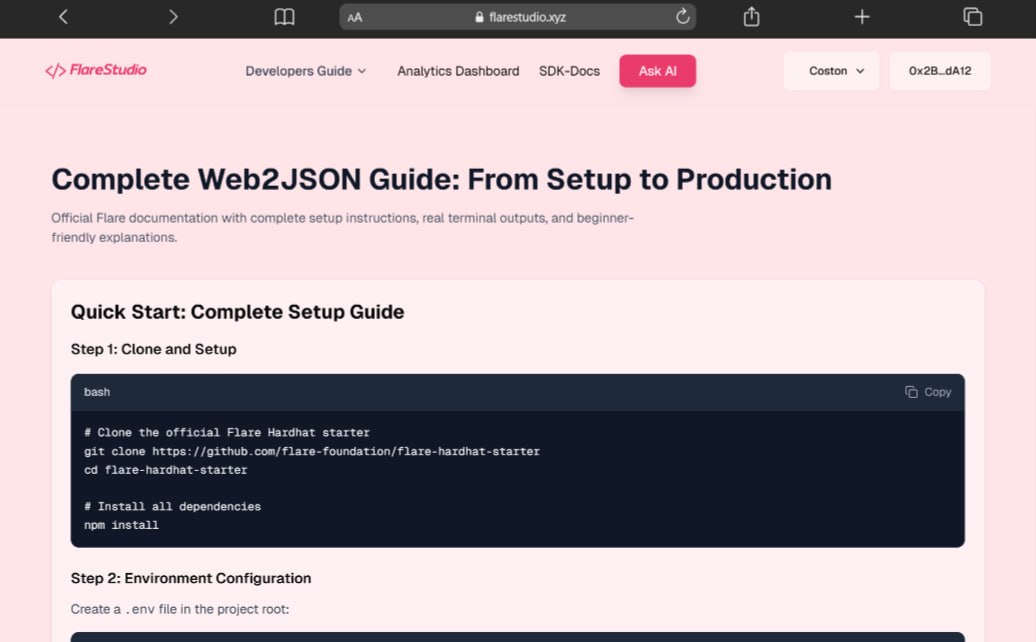Click the 'Create a .env file' sentence
Viewport: 1036px width, 642px height.
pyautogui.click(x=180, y=609)
